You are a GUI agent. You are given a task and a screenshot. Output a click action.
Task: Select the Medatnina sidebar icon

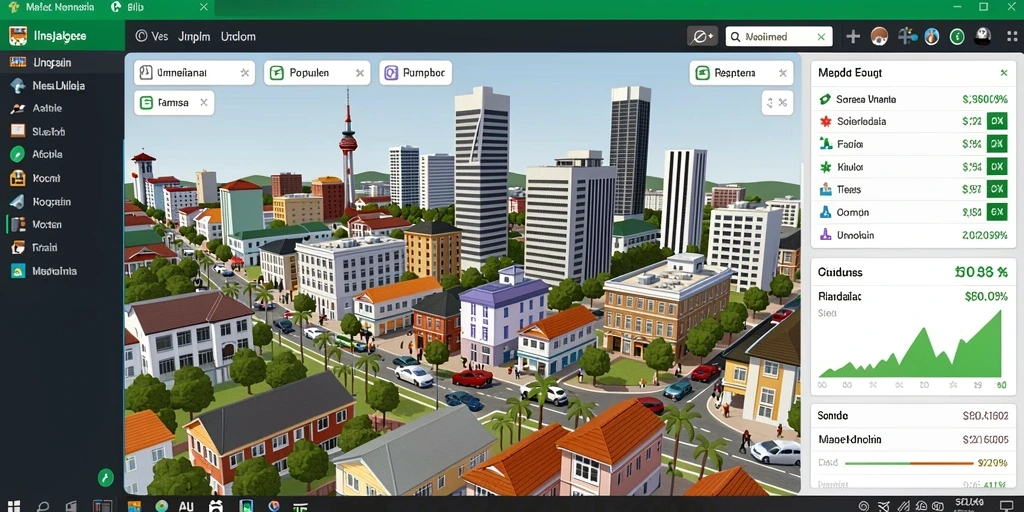point(17,271)
